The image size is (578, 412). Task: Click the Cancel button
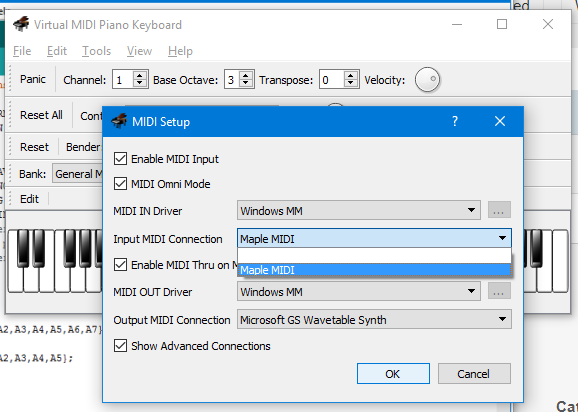tap(474, 374)
